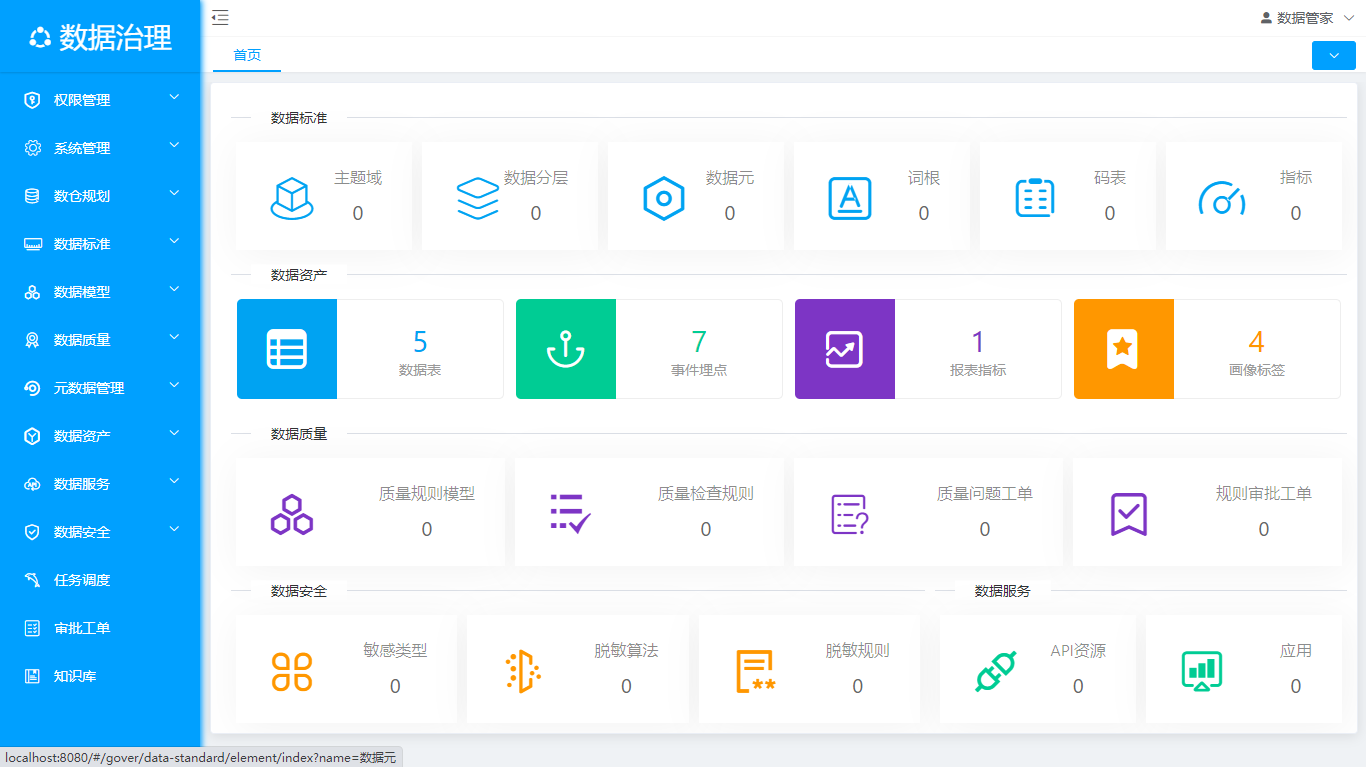Open the 脱敏规则 card
Screen dimensions: 1366x767
click(x=808, y=668)
